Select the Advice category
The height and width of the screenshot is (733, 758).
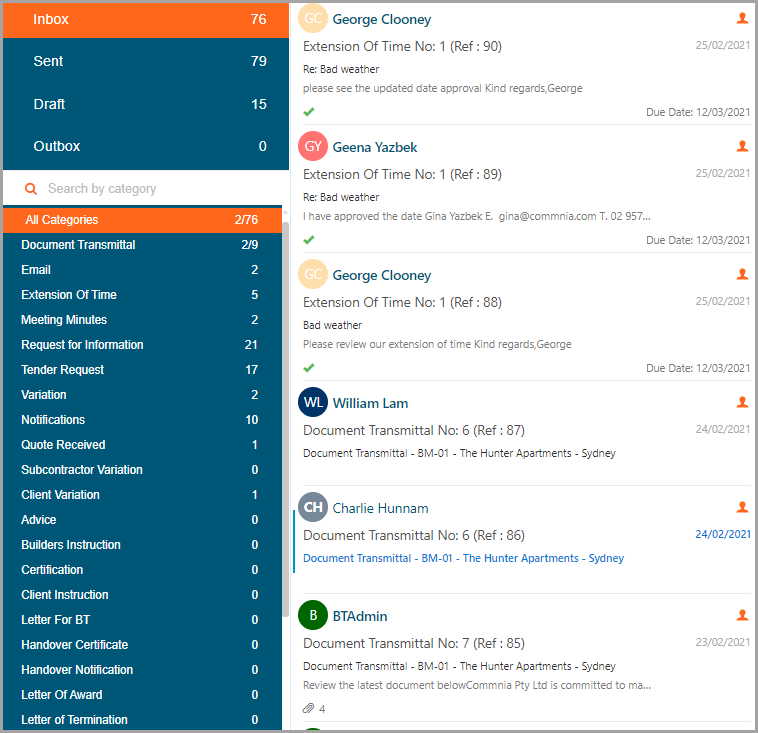(142, 520)
